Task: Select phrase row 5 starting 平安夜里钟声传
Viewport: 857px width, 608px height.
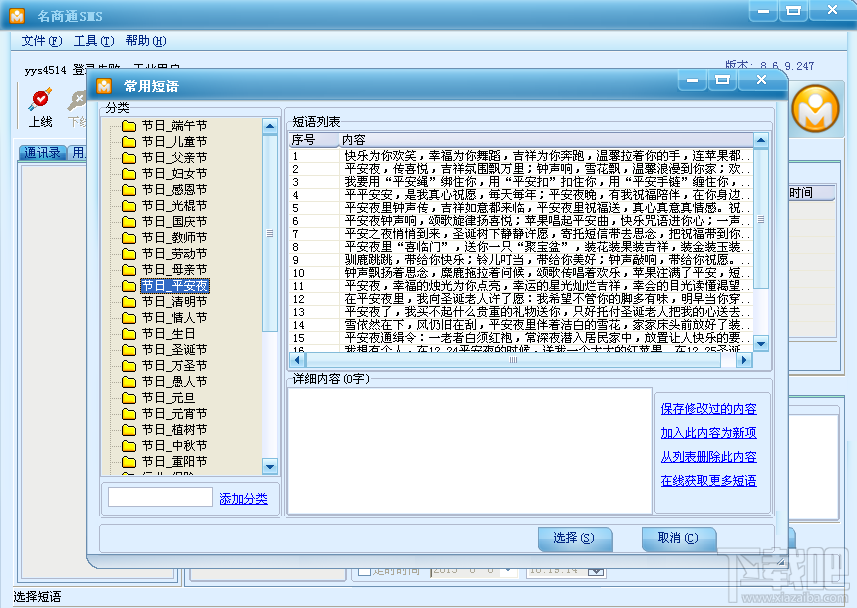Action: click(521, 208)
